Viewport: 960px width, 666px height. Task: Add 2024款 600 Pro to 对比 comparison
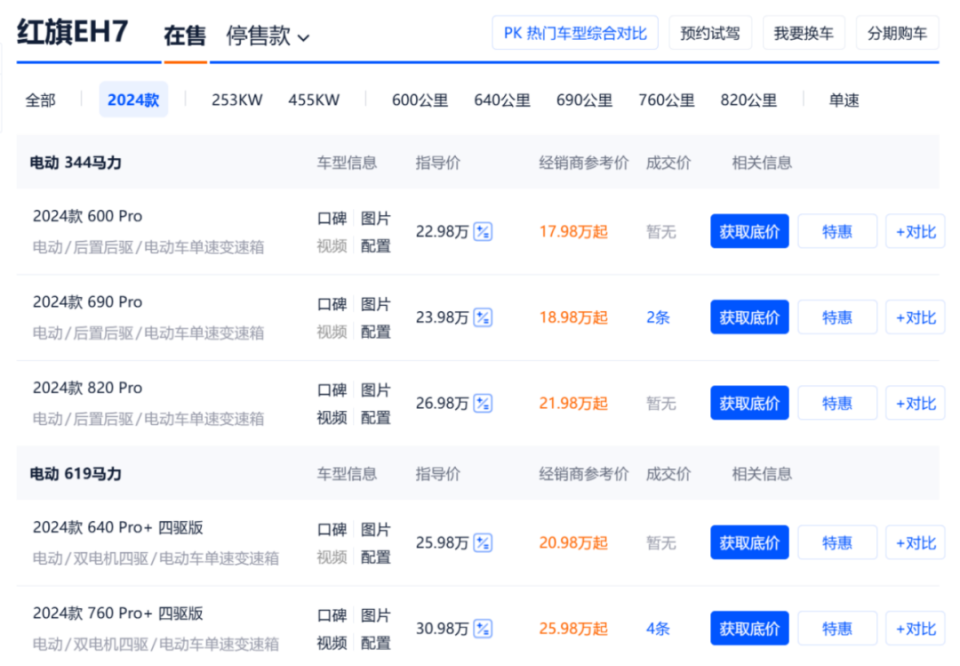(914, 231)
